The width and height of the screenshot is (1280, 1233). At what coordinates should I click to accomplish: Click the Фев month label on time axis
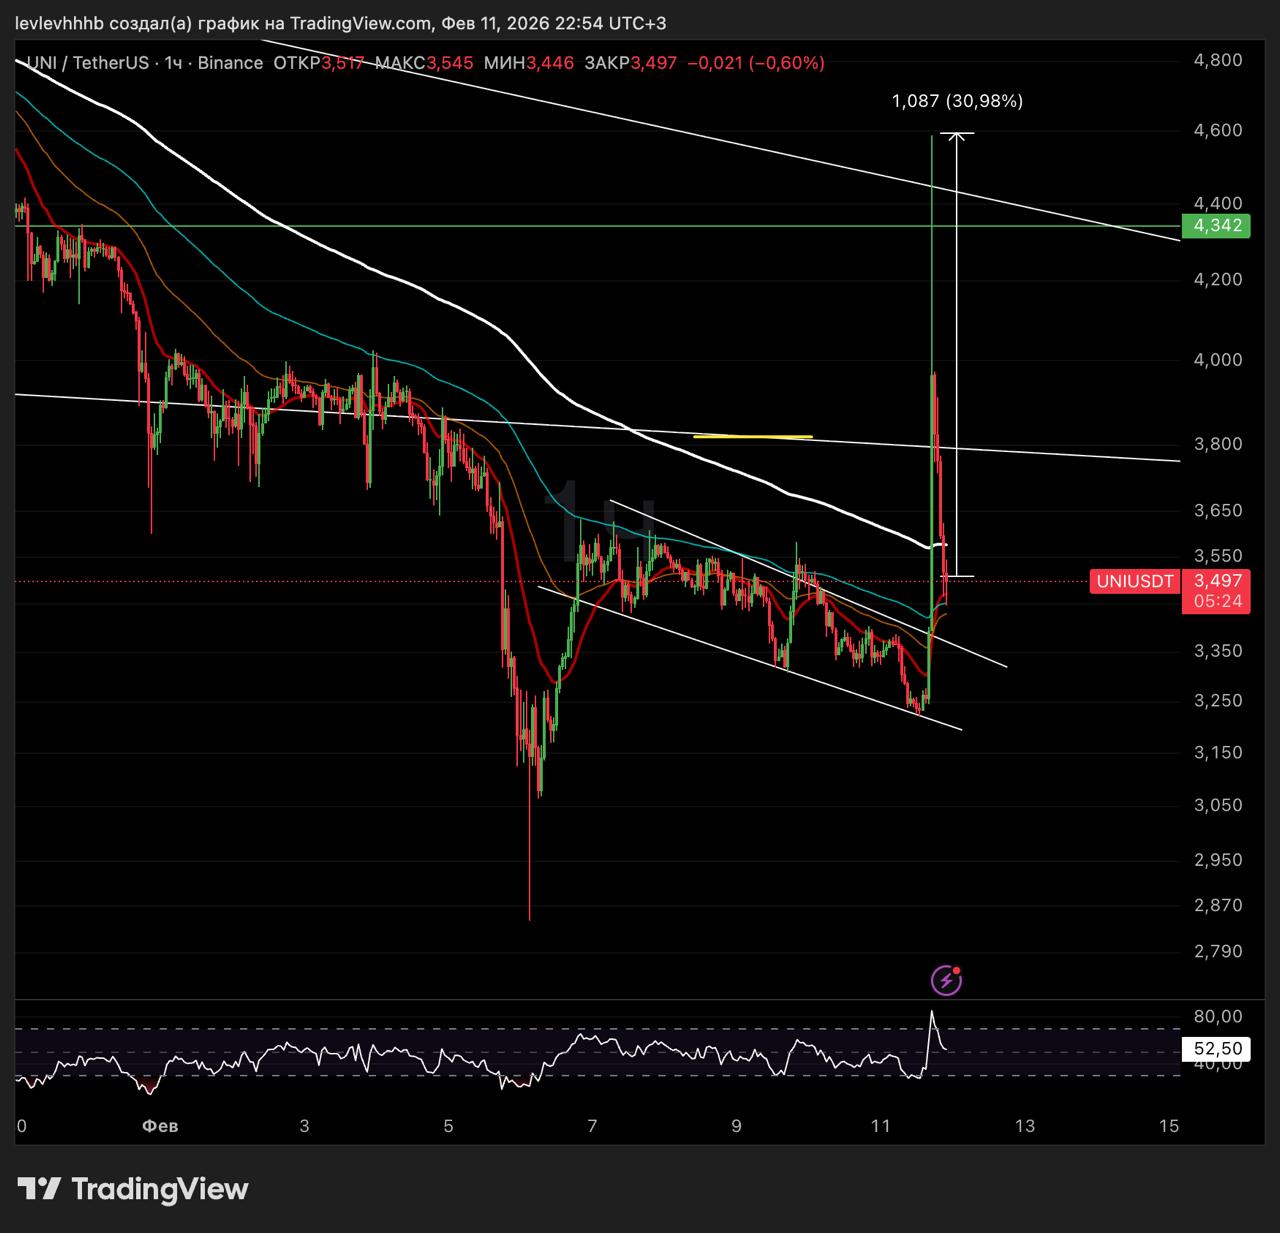coord(160,1126)
